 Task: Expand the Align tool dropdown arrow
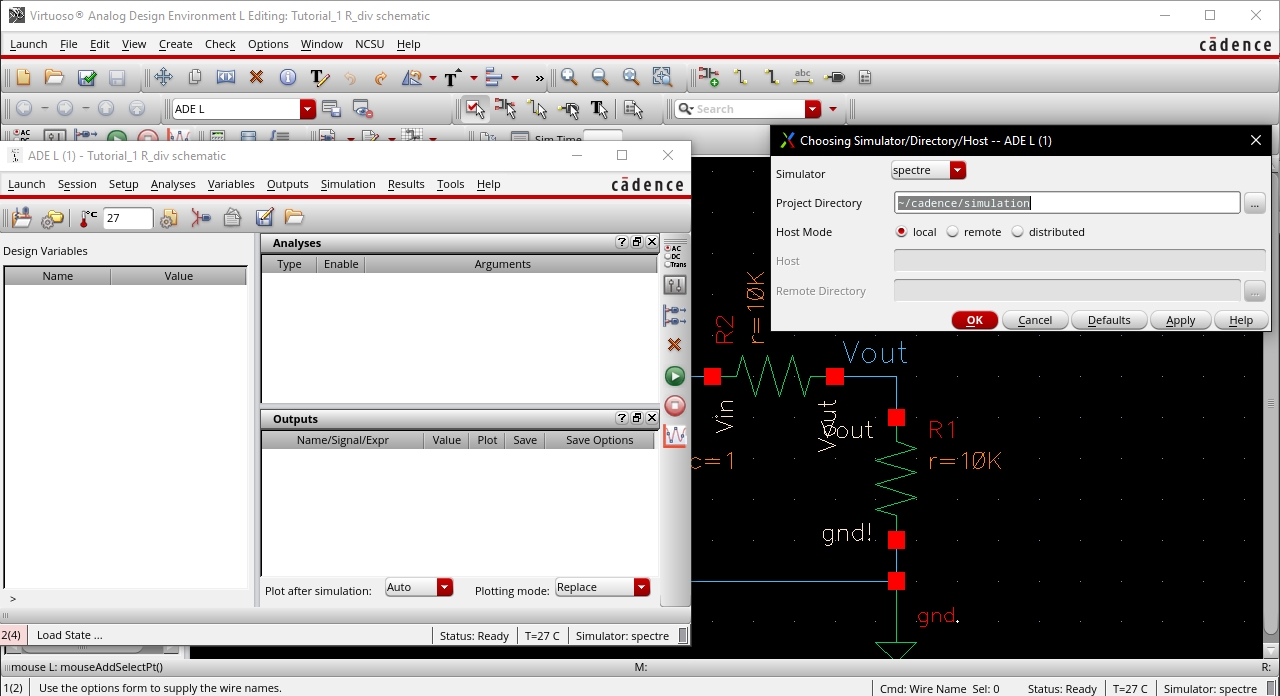coord(515,78)
